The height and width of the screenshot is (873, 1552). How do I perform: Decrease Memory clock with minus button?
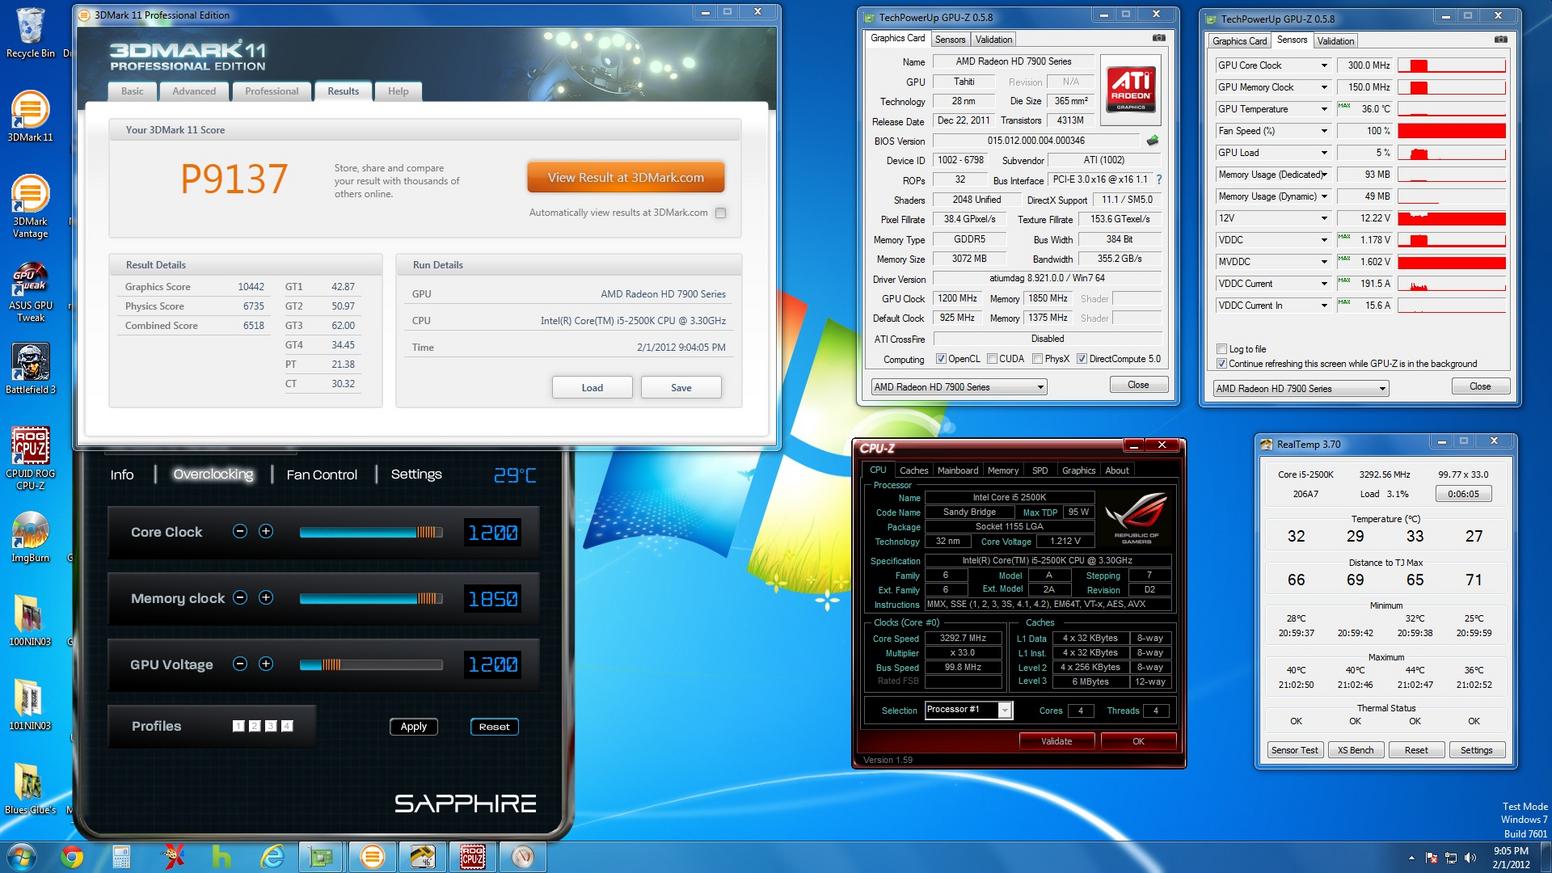240,598
